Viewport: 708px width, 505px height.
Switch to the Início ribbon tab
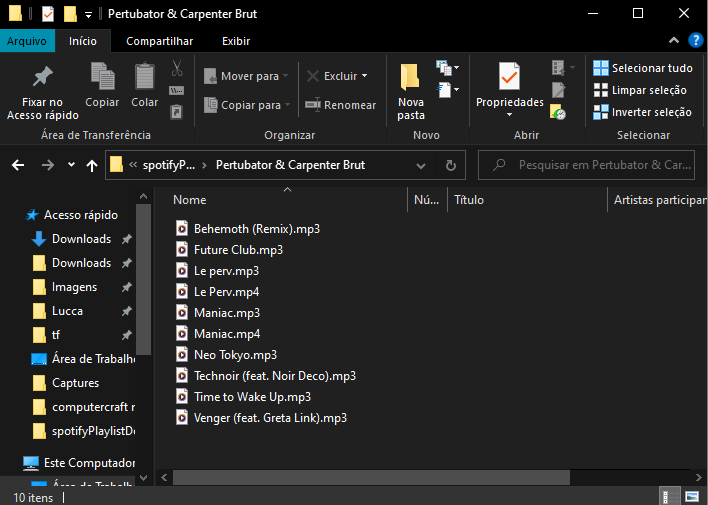point(83,41)
